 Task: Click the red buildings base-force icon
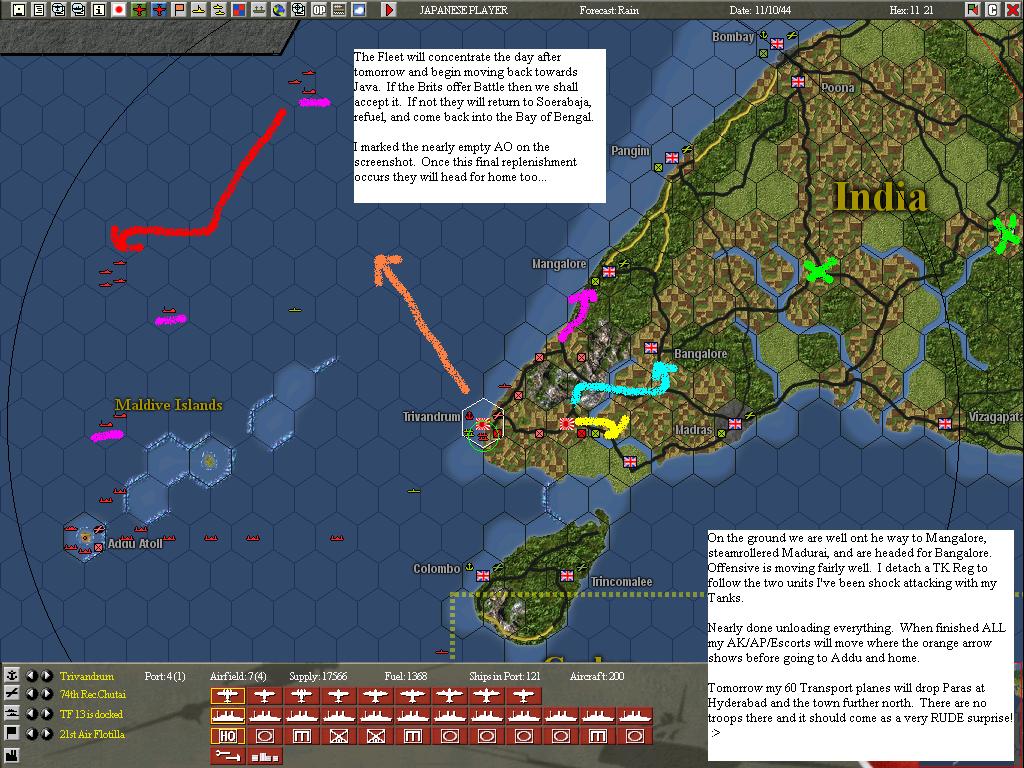point(264,756)
